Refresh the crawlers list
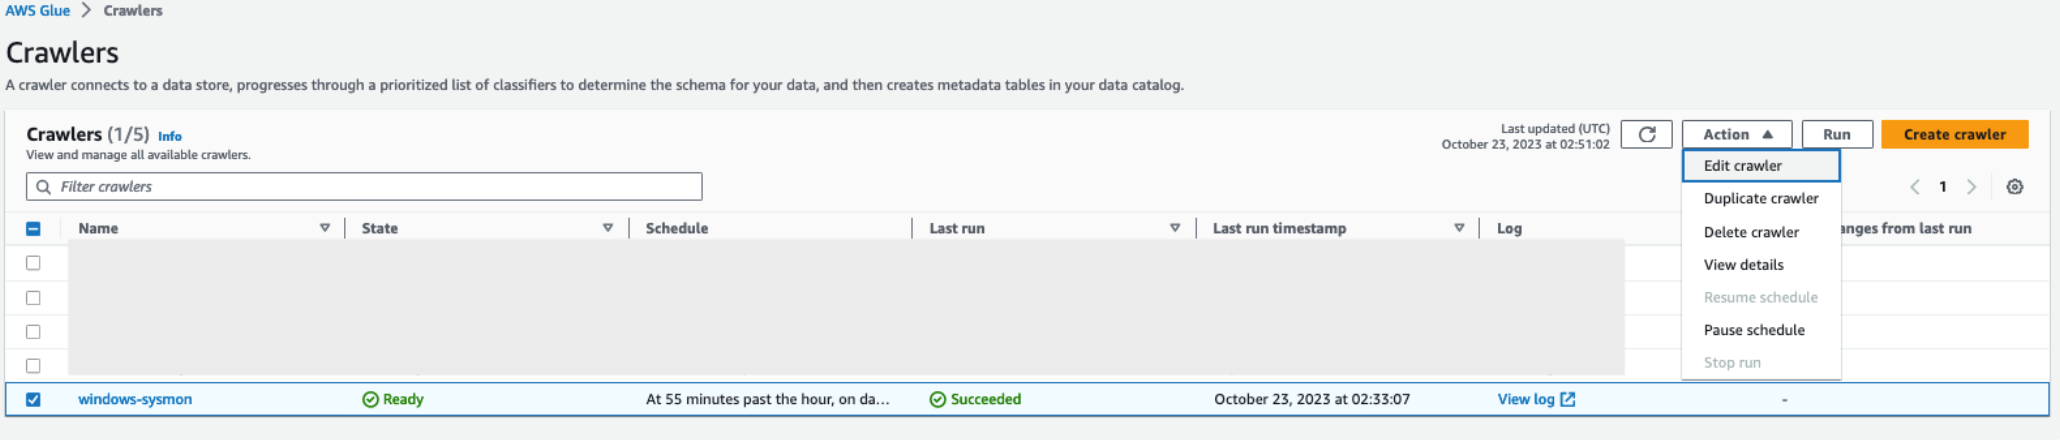 (x=1646, y=134)
